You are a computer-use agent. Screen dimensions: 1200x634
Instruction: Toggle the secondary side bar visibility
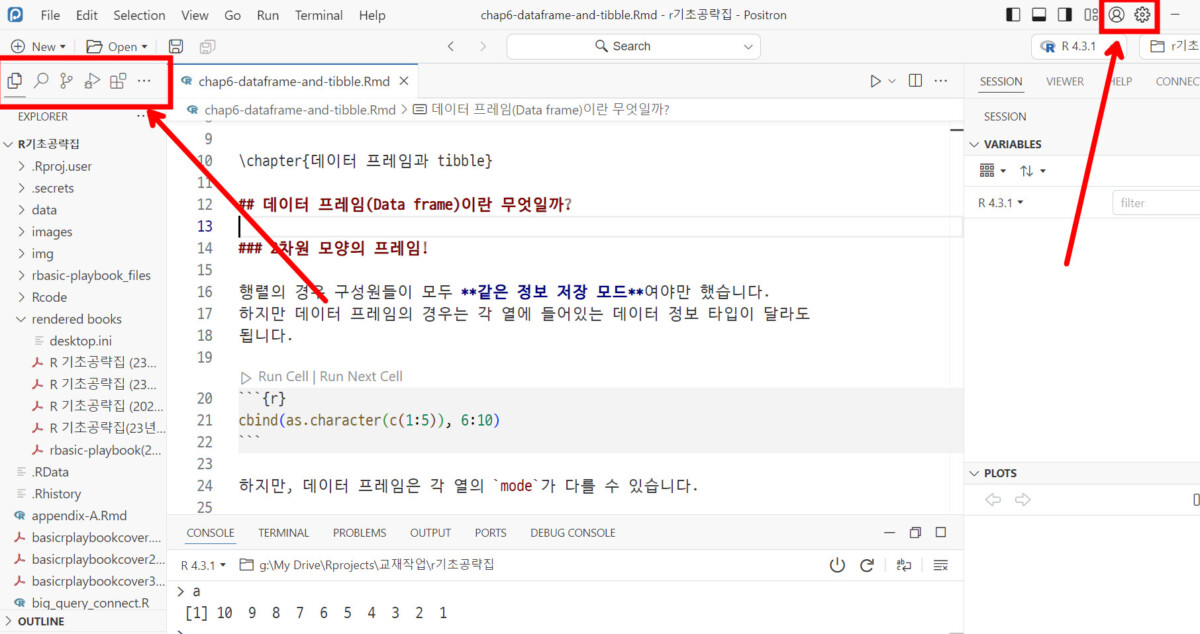[x=1065, y=15]
